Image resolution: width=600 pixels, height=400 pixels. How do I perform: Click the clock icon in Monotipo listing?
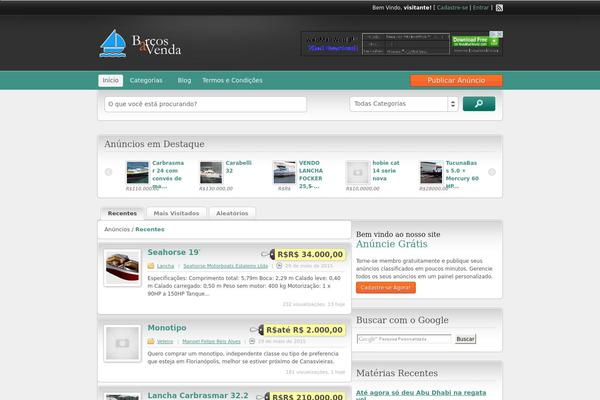tap(252, 341)
